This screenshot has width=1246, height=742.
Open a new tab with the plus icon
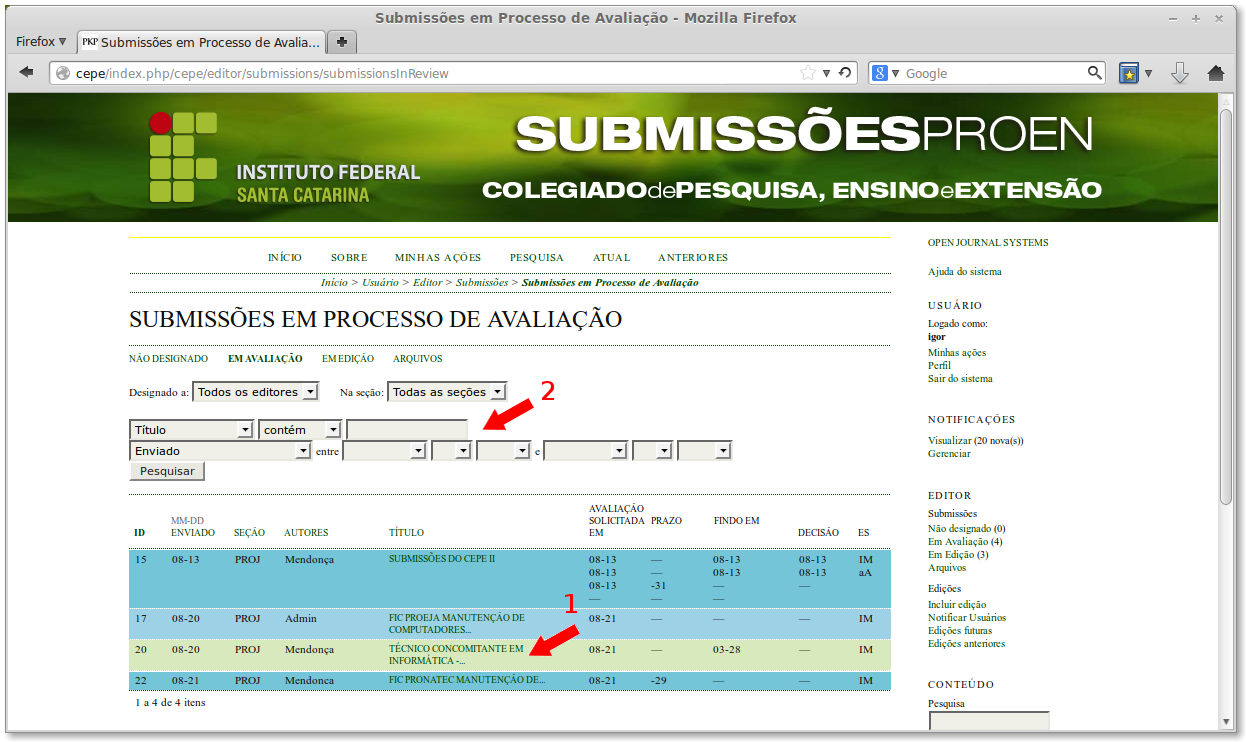(341, 41)
